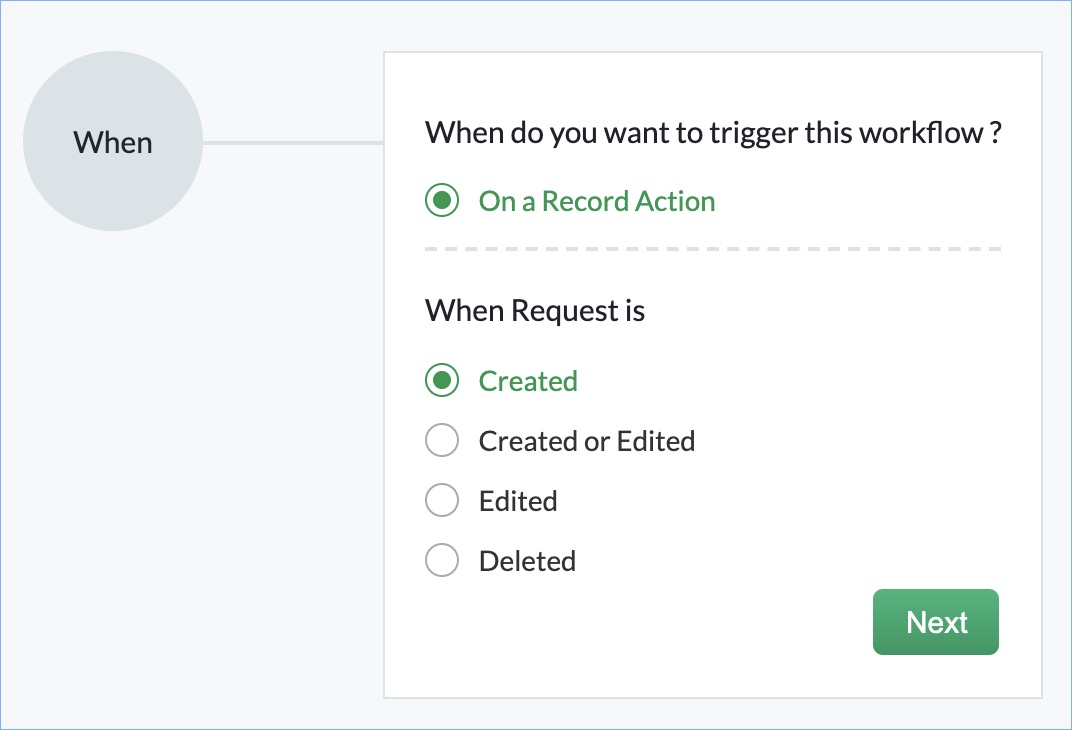The height and width of the screenshot is (730, 1072).
Task: Click the Deleted option label text
Action: click(x=527, y=561)
